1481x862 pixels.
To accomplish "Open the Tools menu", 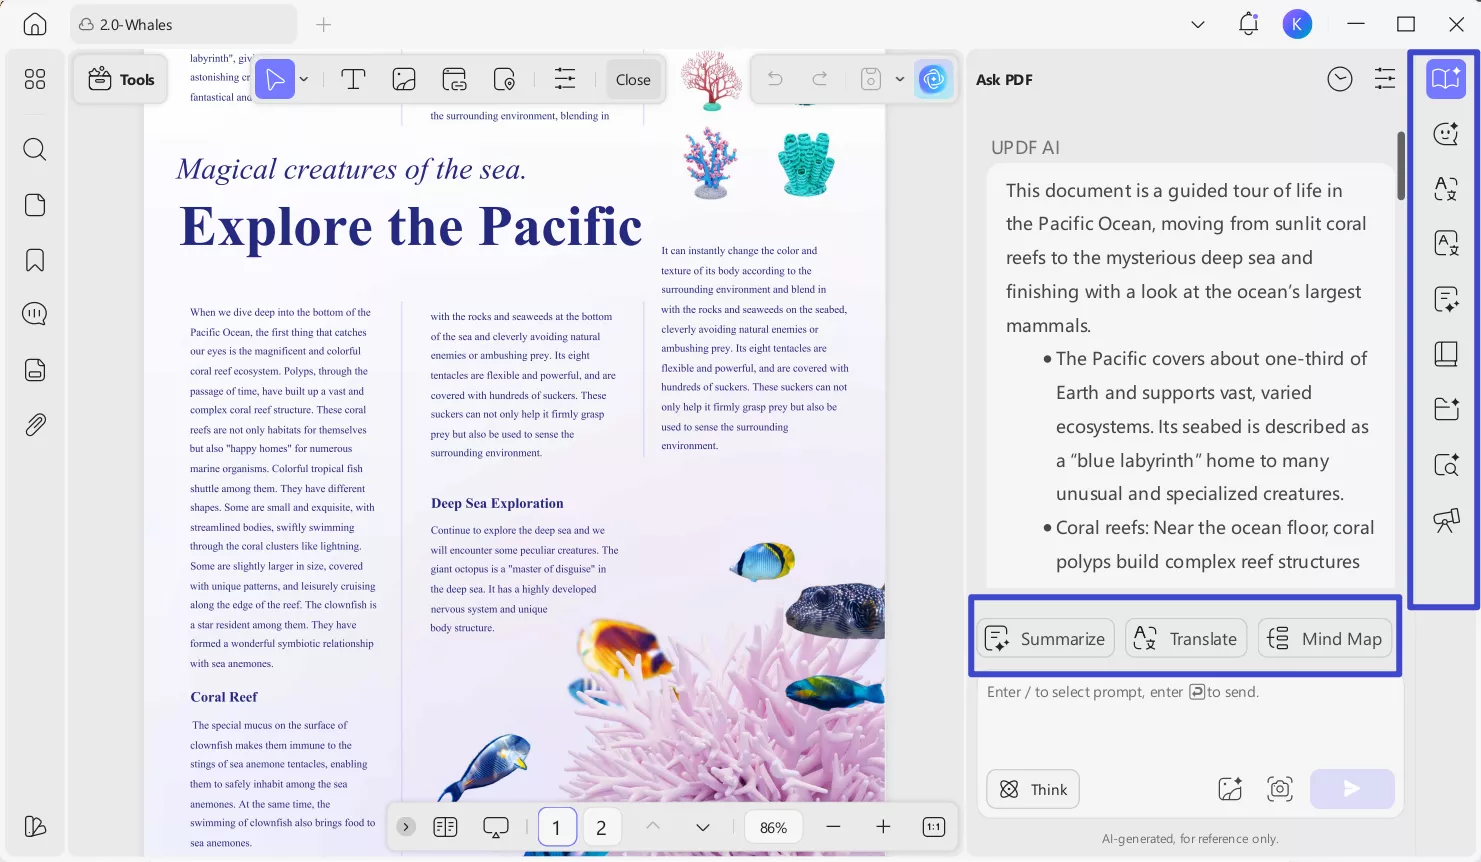I will (x=121, y=80).
